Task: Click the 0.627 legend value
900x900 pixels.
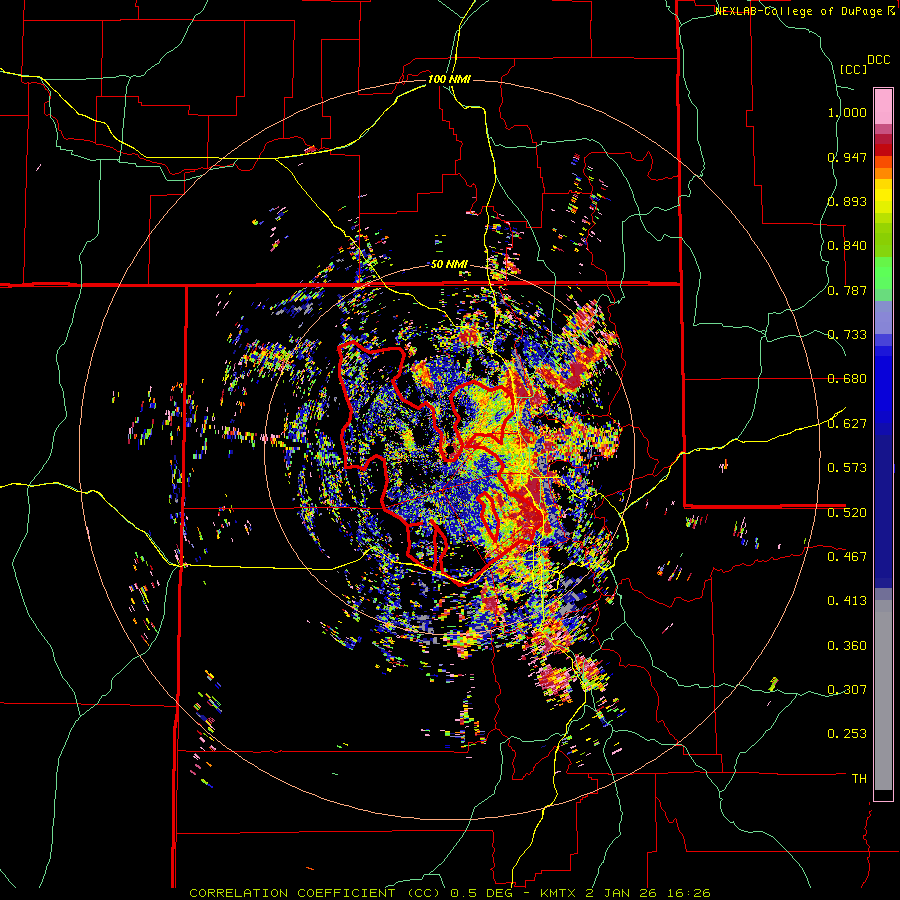Action: [847, 424]
